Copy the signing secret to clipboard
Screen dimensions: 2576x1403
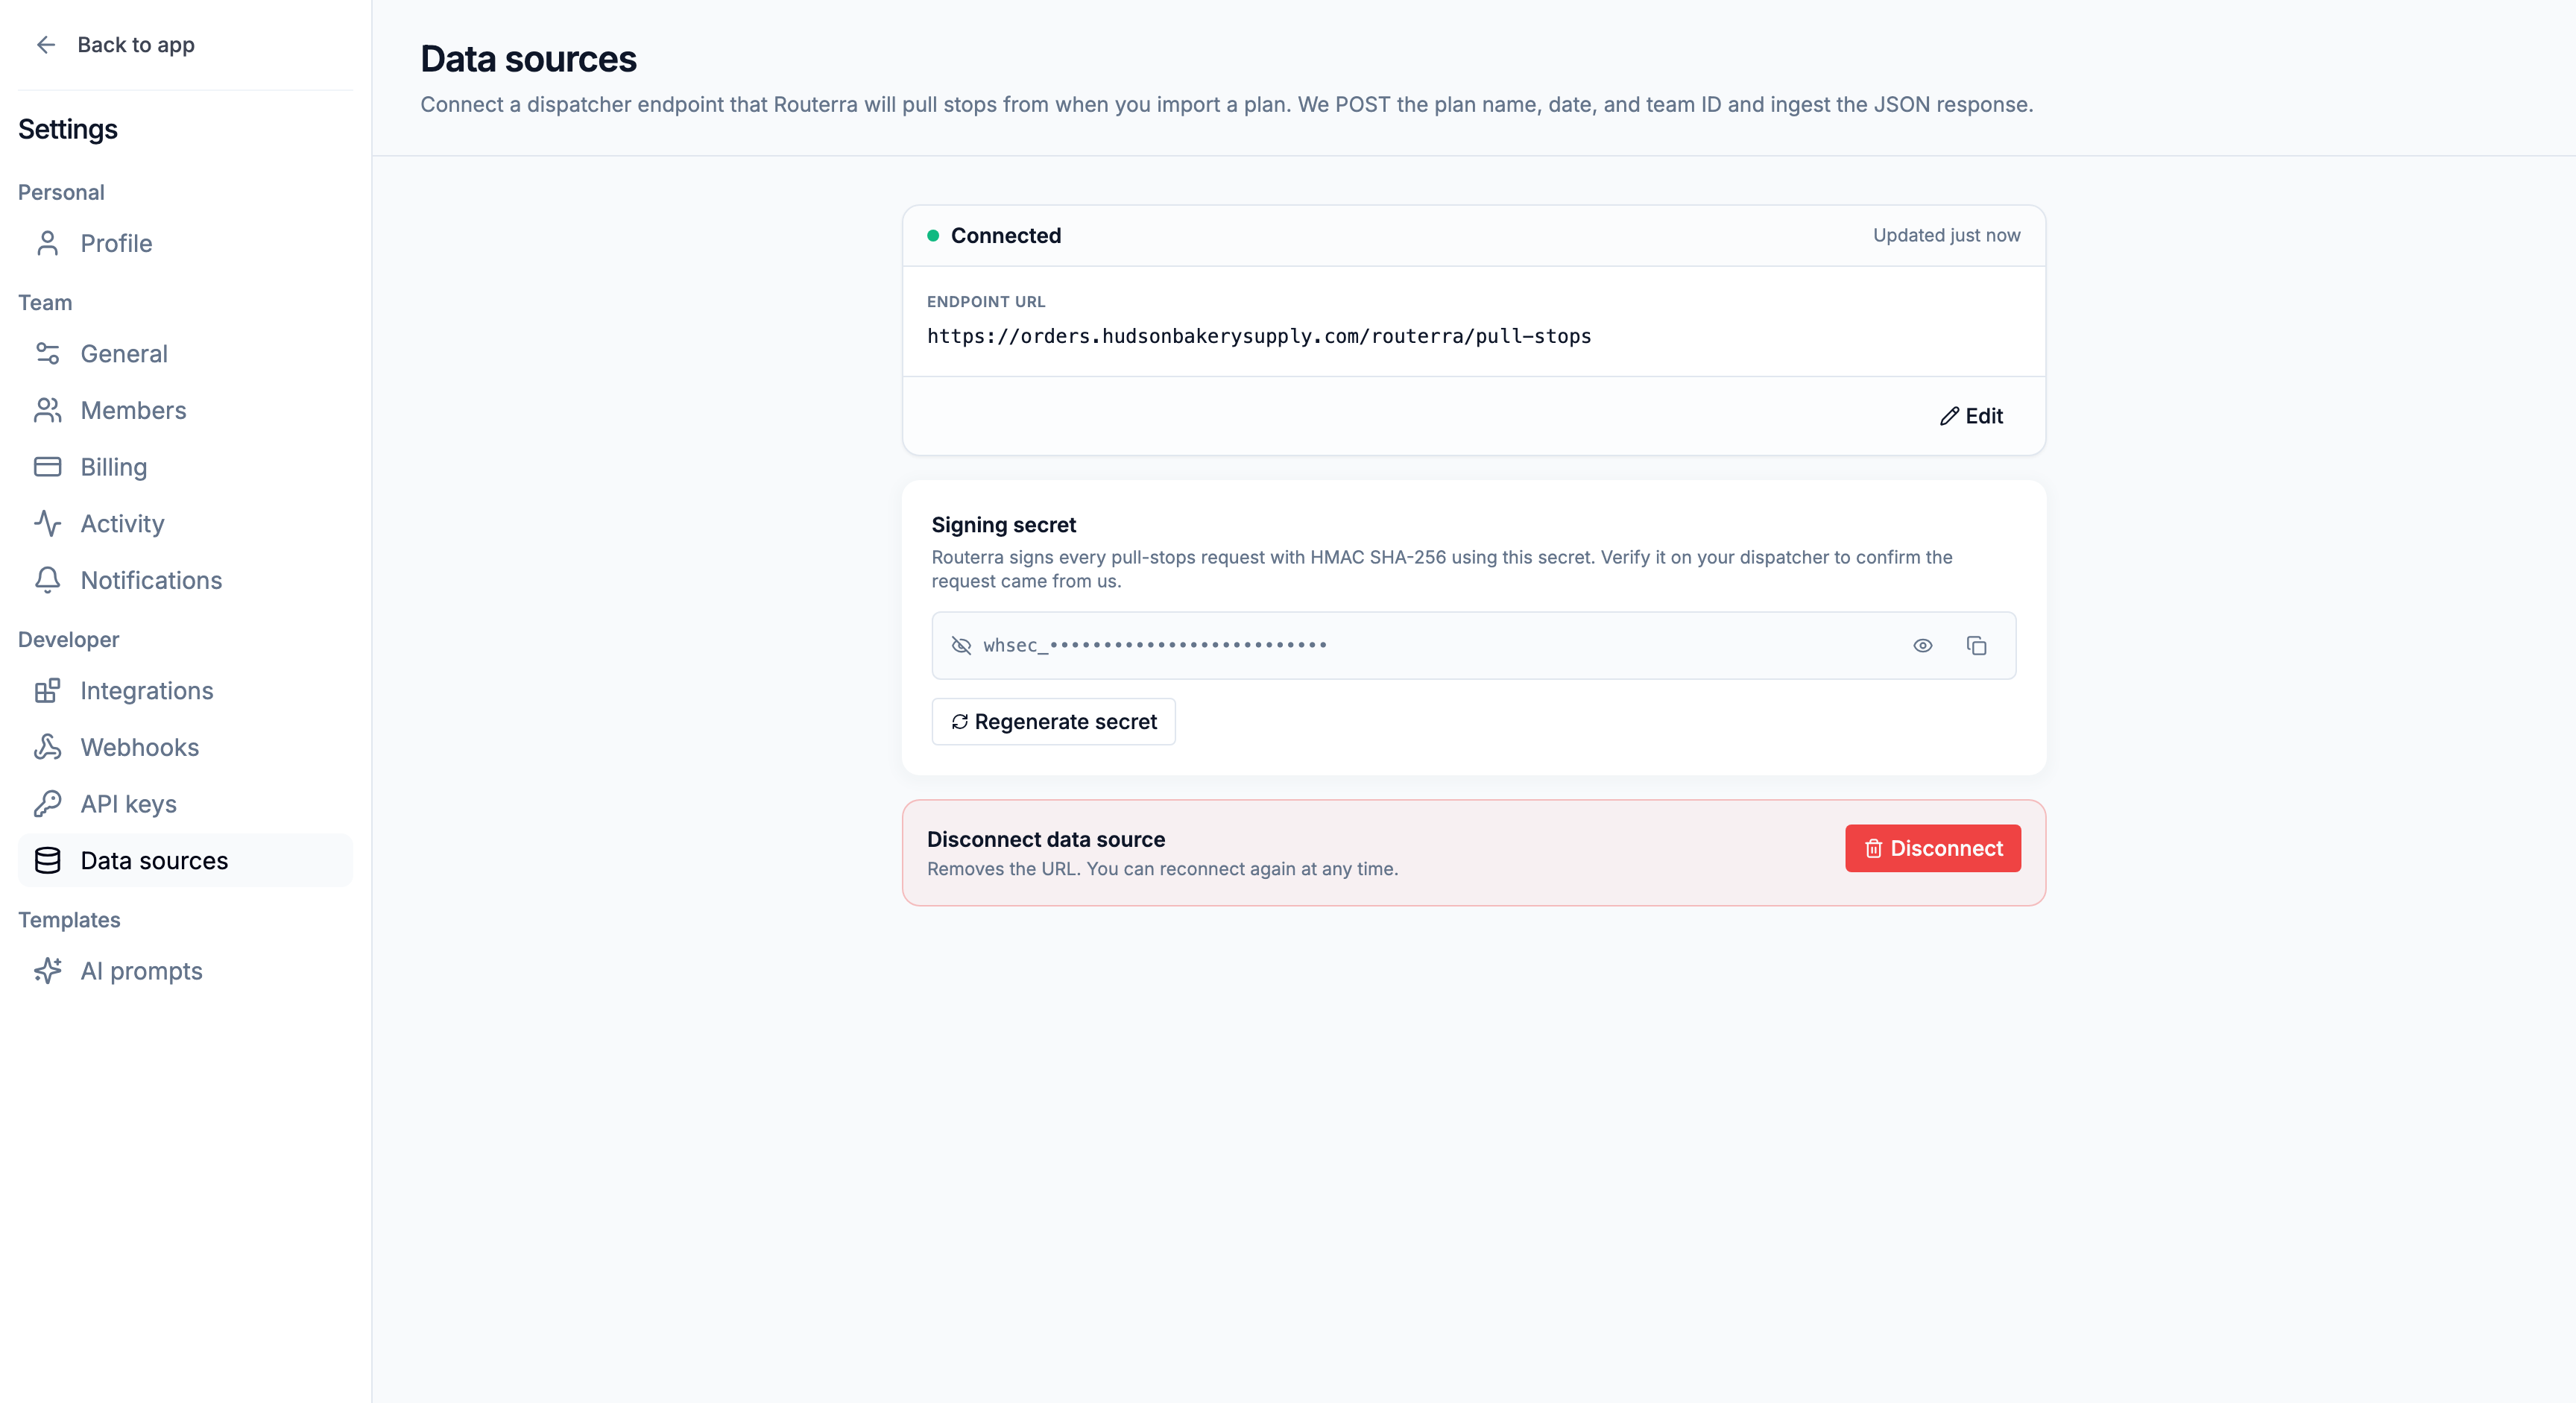[1976, 646]
